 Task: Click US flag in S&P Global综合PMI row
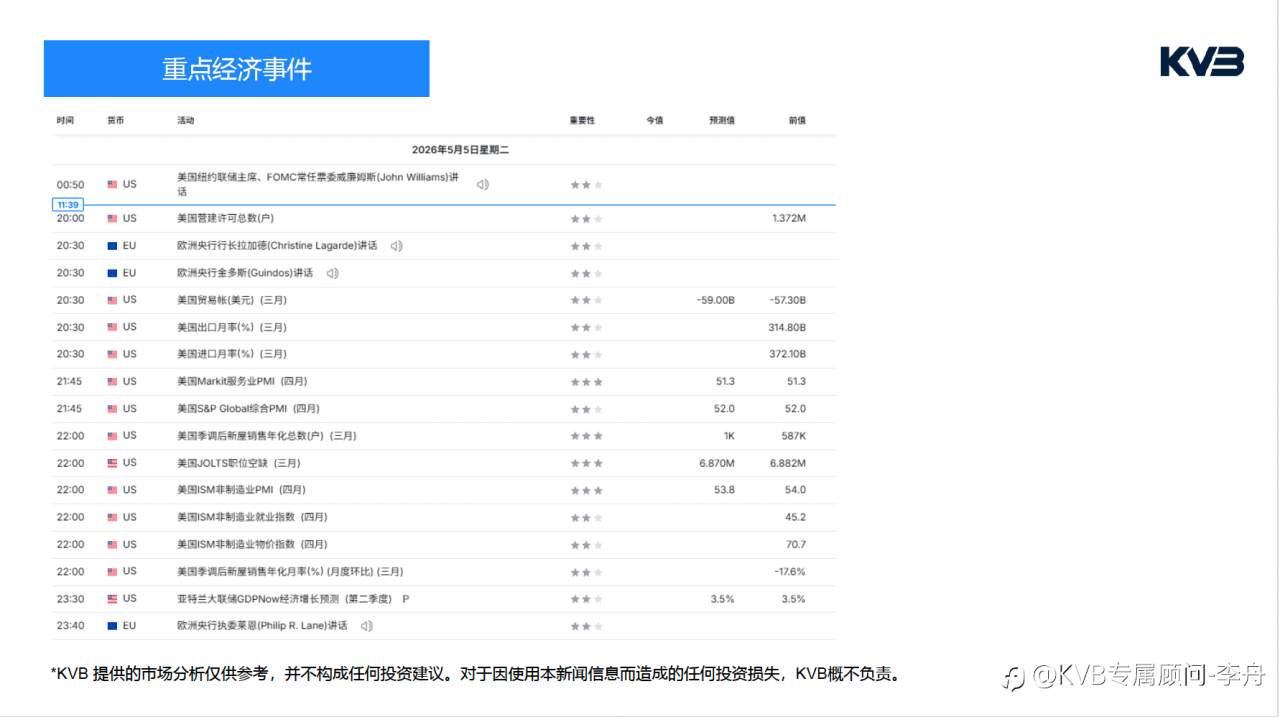click(x=113, y=408)
